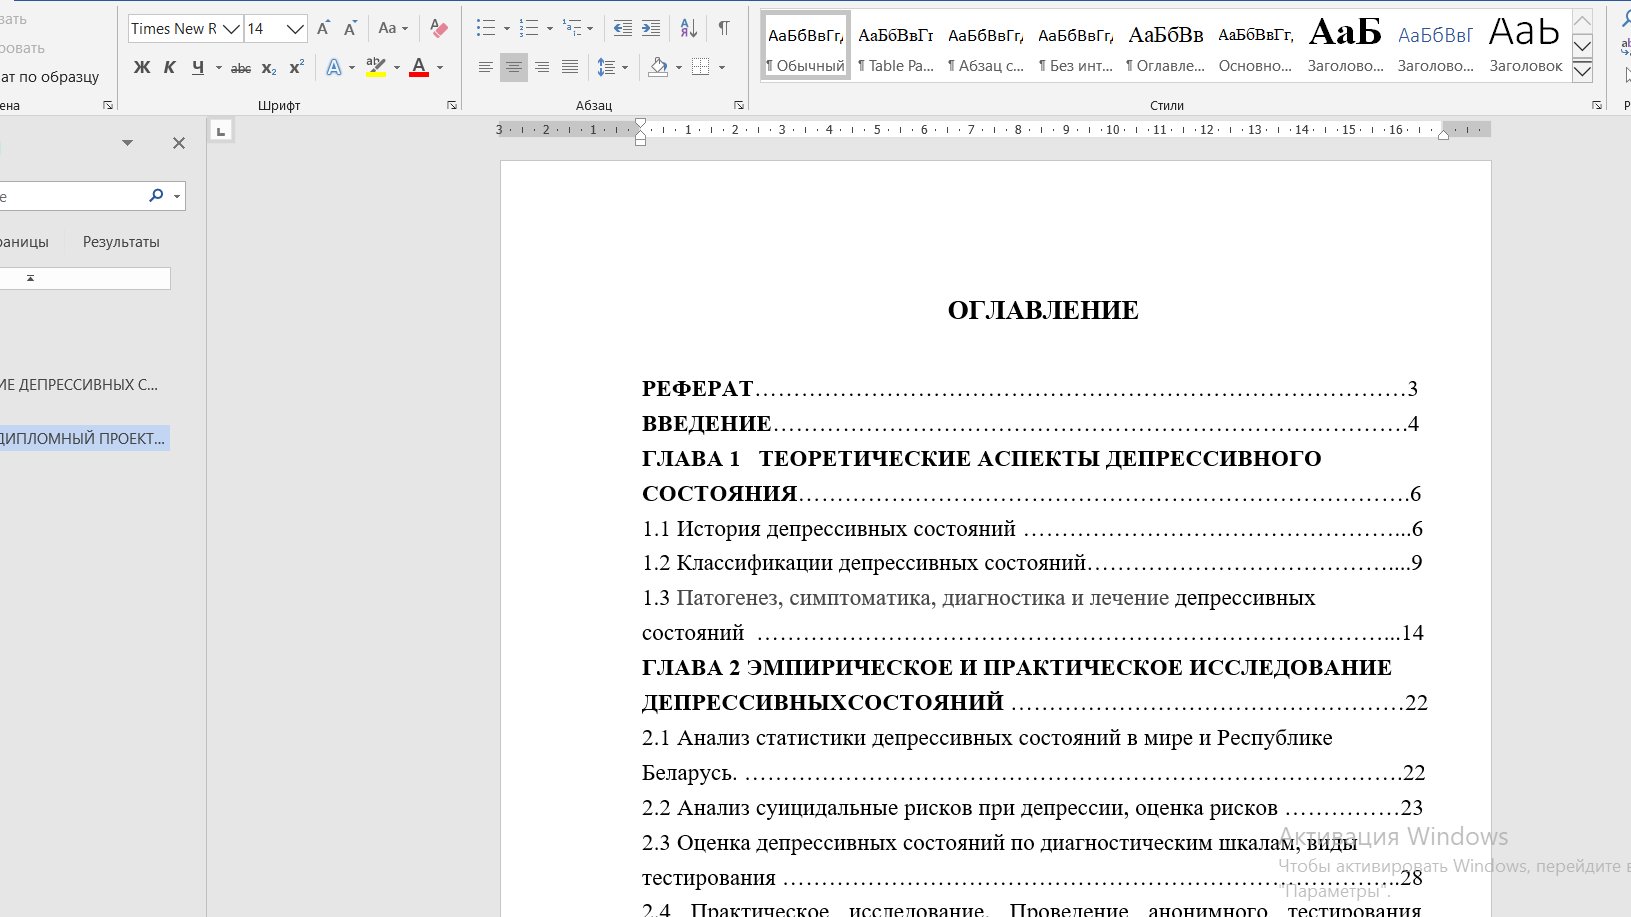Apply the blue Заголово... style

[1435, 46]
